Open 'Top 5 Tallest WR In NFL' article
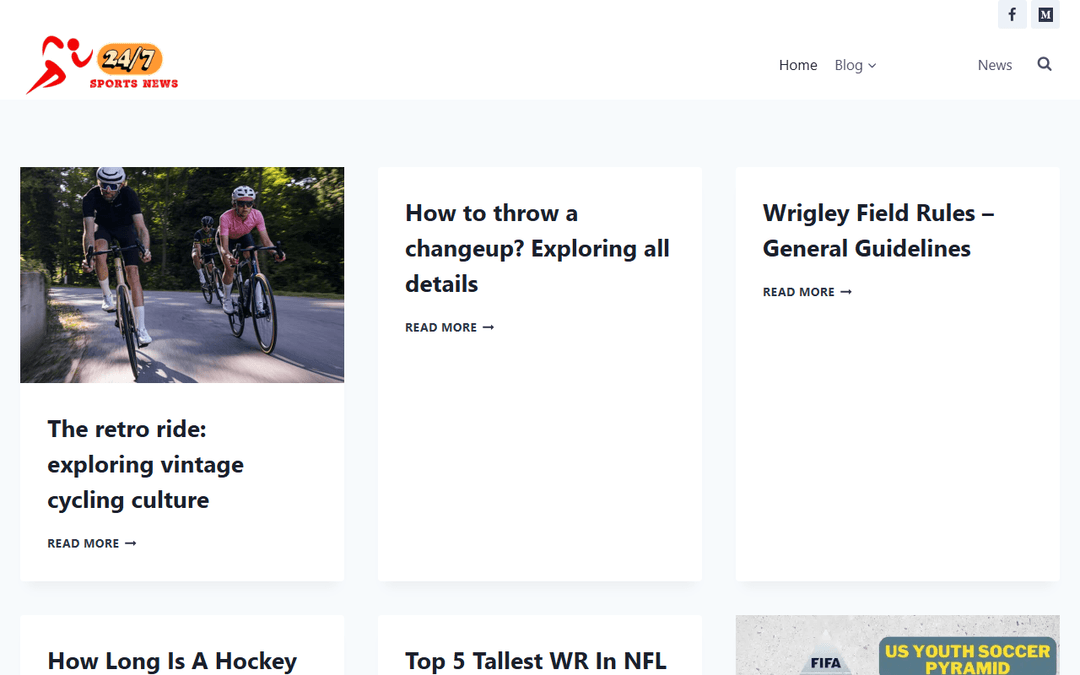The width and height of the screenshot is (1080, 675). 535,661
